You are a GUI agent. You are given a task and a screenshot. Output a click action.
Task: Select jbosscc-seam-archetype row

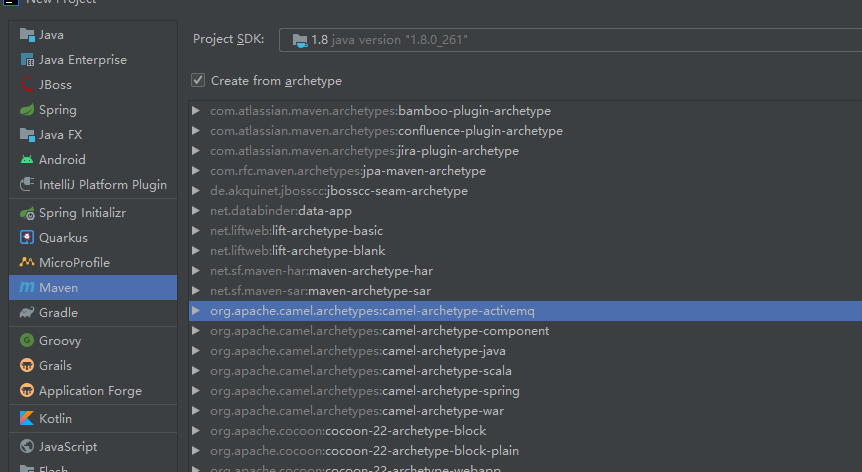pos(526,191)
